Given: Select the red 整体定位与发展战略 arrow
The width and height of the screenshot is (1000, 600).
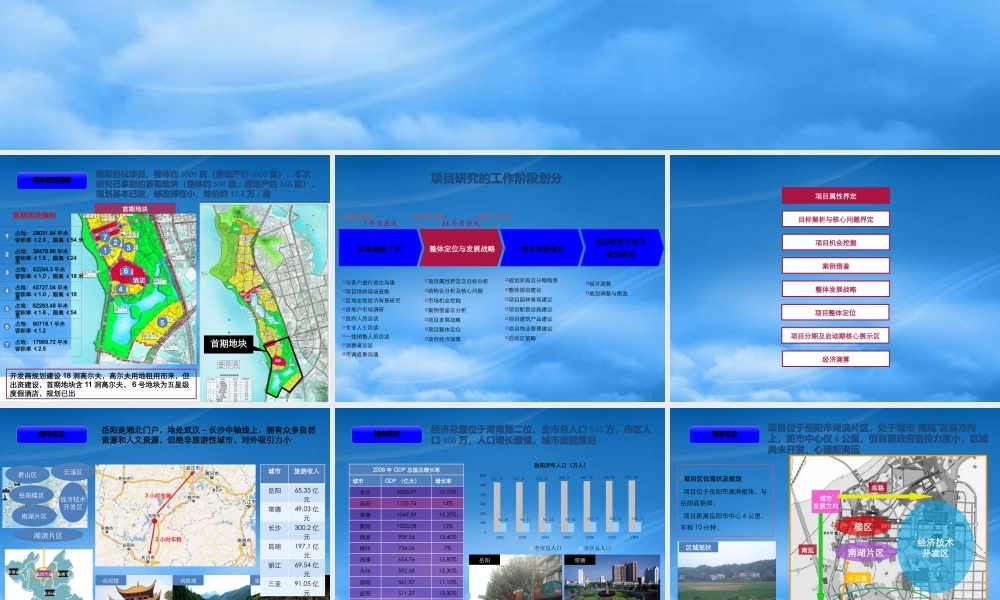Looking at the screenshot, I should point(462,248).
